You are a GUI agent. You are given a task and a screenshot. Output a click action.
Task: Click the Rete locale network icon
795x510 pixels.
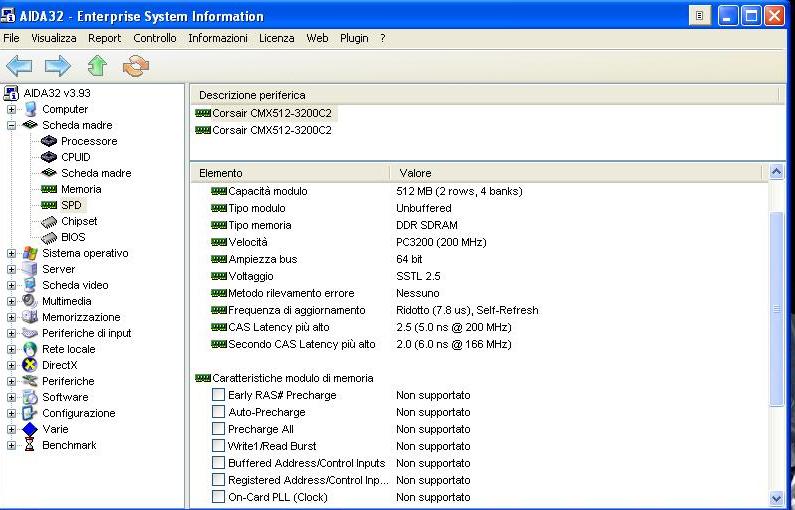tap(30, 349)
